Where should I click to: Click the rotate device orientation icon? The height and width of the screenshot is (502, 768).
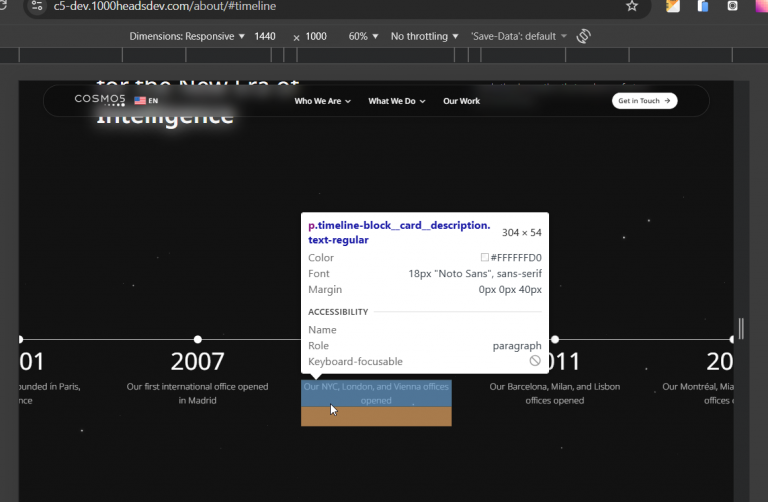583,36
